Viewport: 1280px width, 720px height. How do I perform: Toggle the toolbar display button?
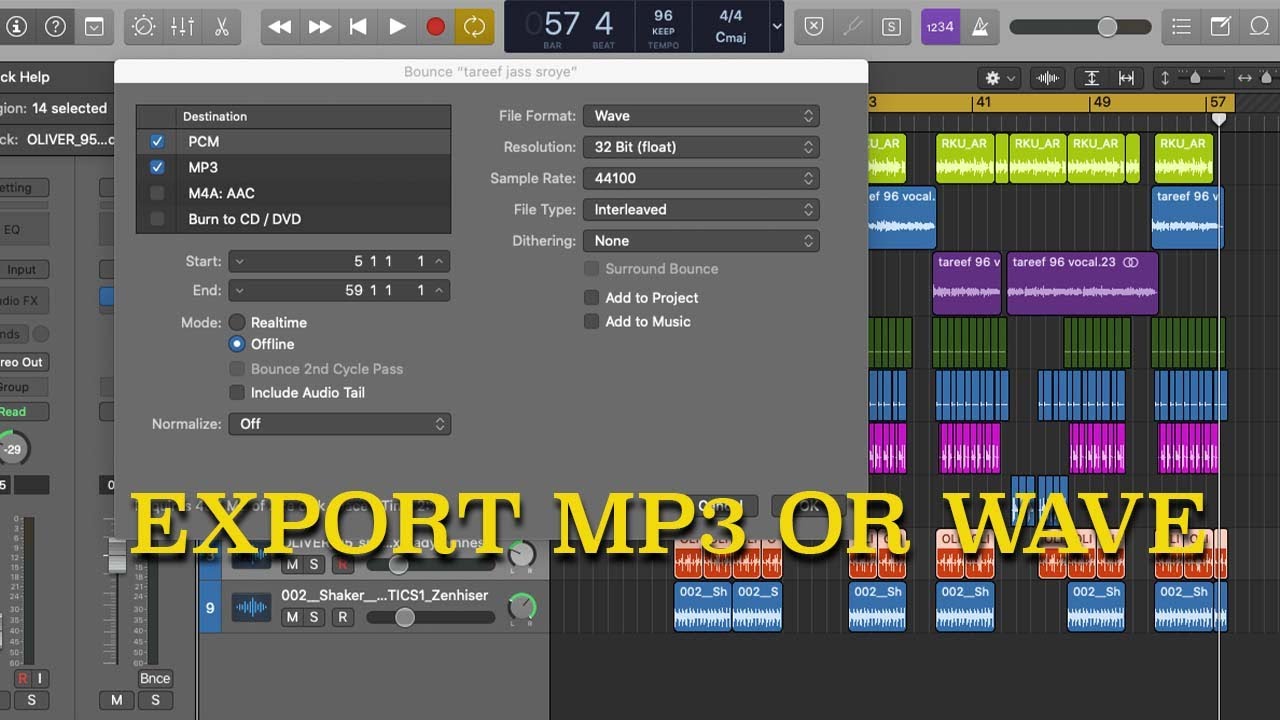pos(94,27)
